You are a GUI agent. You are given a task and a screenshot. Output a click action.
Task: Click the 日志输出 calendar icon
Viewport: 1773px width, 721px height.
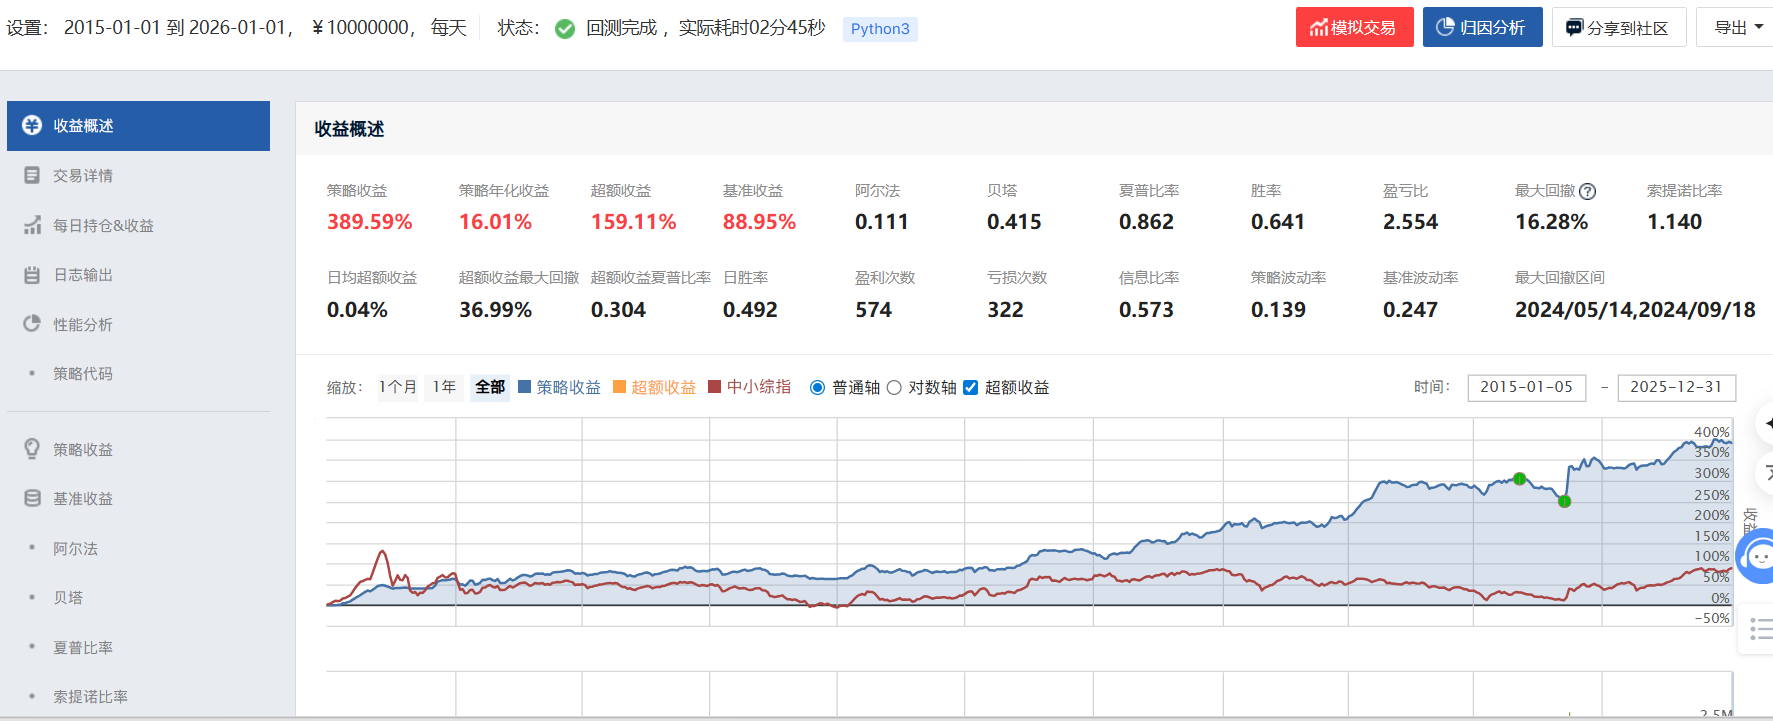coord(32,275)
